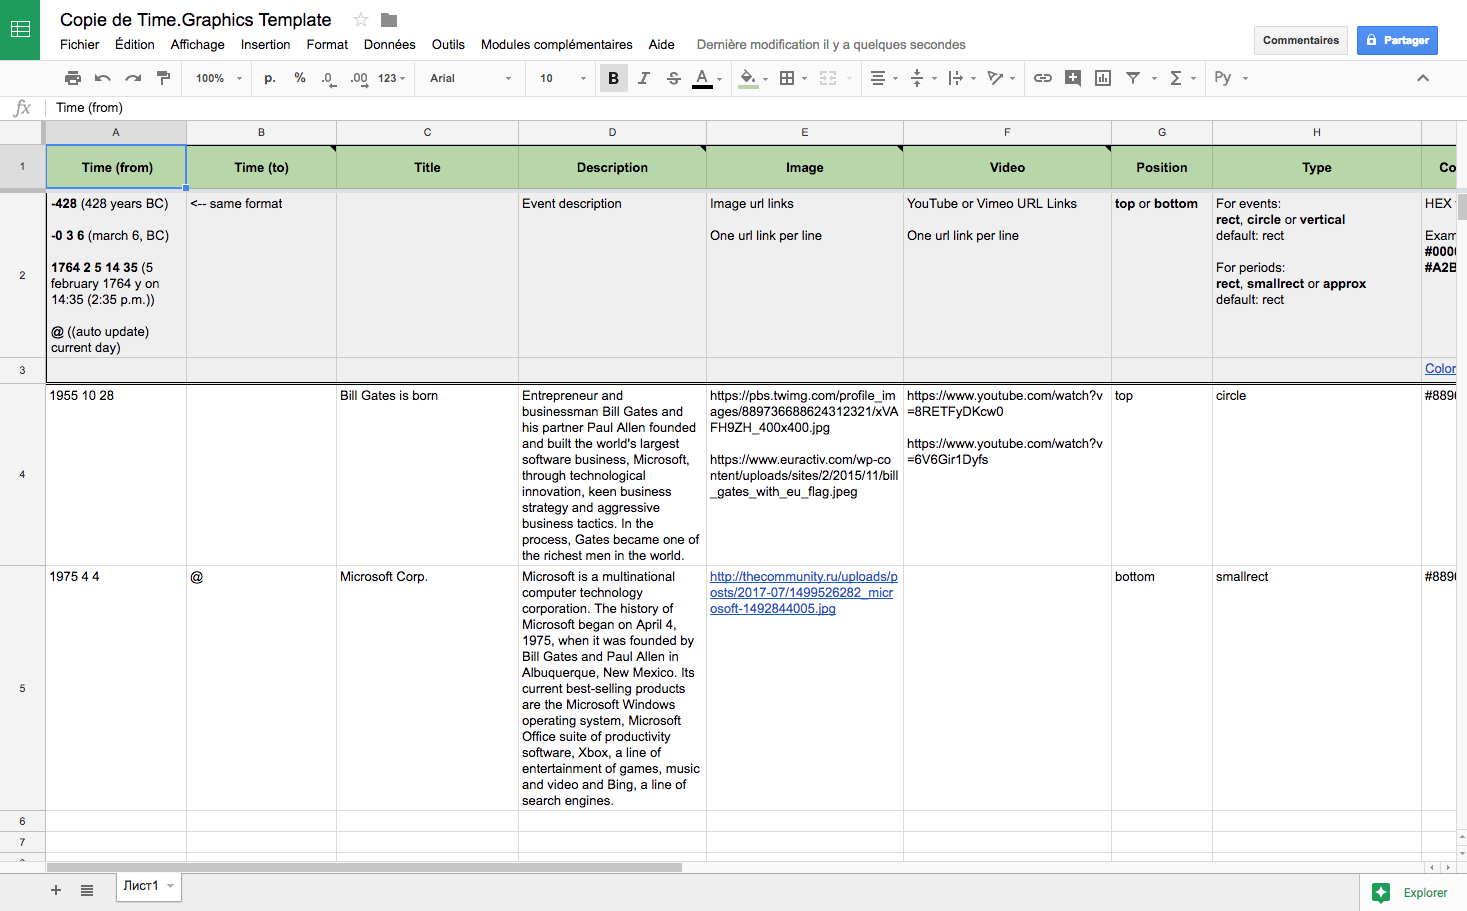The width and height of the screenshot is (1467, 911).
Task: Select the 'Bill Gates is born' cell
Action: pos(427,474)
